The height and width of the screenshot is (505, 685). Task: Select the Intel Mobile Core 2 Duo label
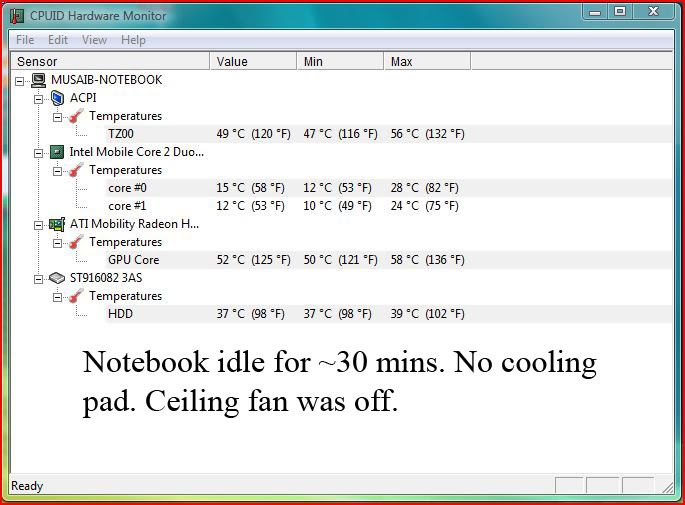137,152
